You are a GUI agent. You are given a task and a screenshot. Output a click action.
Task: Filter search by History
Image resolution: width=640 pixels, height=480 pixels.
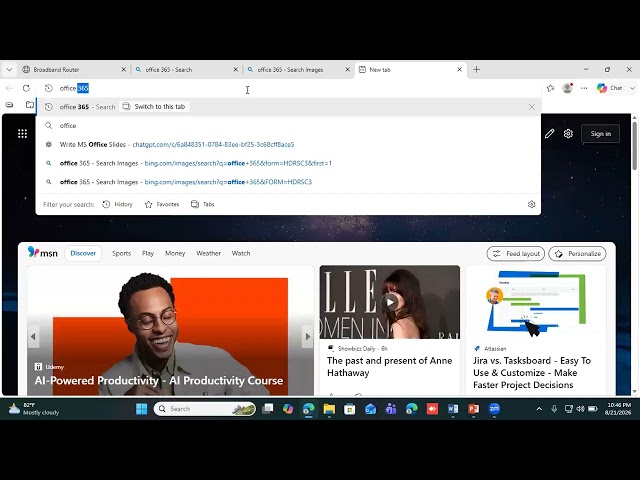118,204
